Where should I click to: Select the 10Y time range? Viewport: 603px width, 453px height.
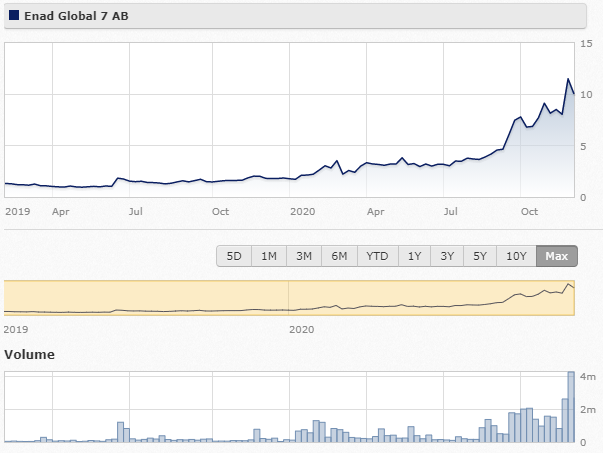point(516,256)
